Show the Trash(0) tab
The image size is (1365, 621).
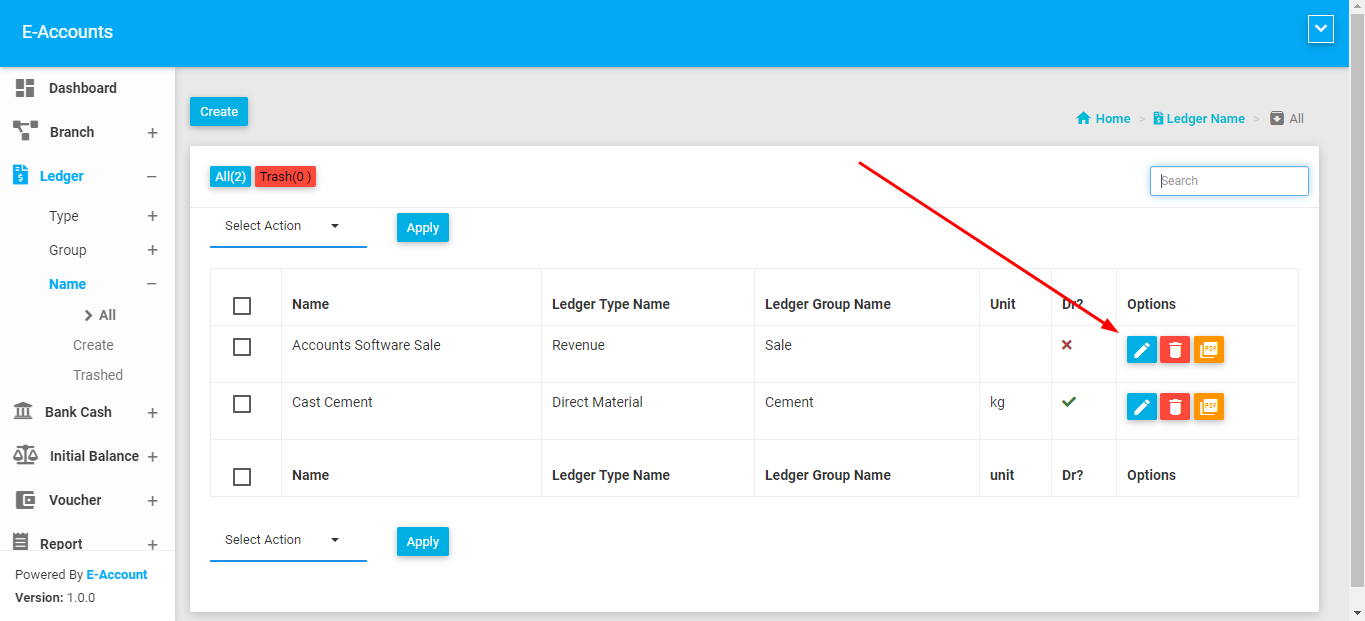point(285,177)
